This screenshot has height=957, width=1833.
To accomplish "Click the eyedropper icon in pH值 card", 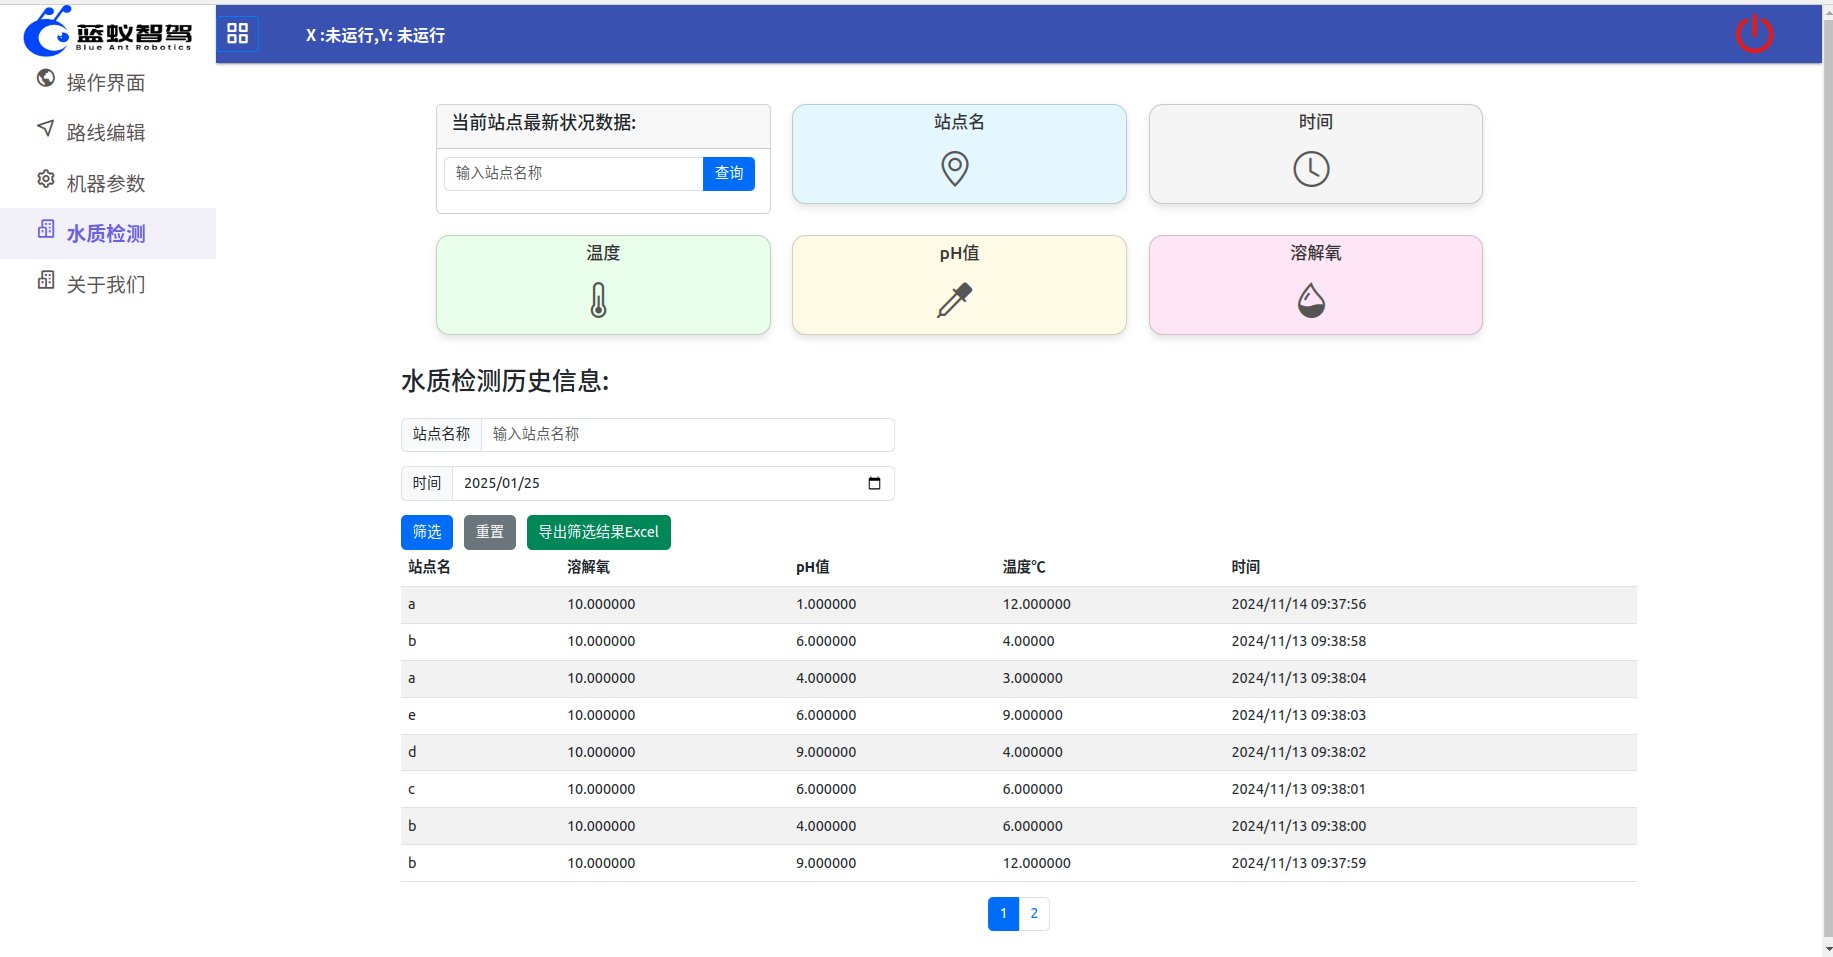I will [x=955, y=300].
